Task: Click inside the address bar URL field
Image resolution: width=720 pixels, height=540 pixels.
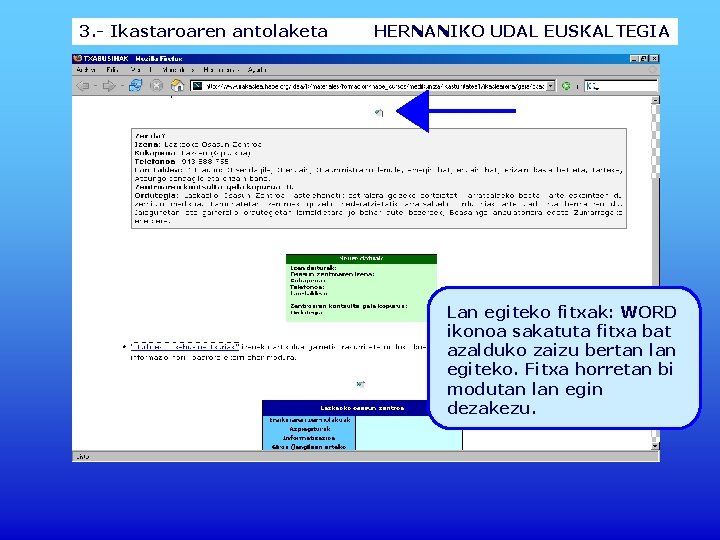Action: coord(374,86)
